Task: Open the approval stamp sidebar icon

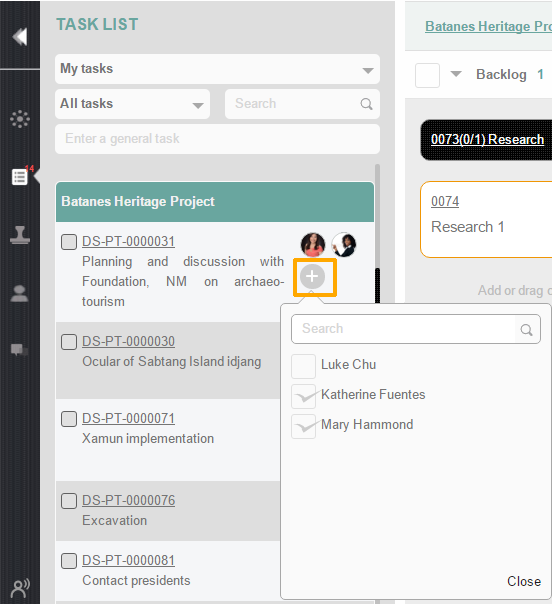Action: tap(20, 235)
